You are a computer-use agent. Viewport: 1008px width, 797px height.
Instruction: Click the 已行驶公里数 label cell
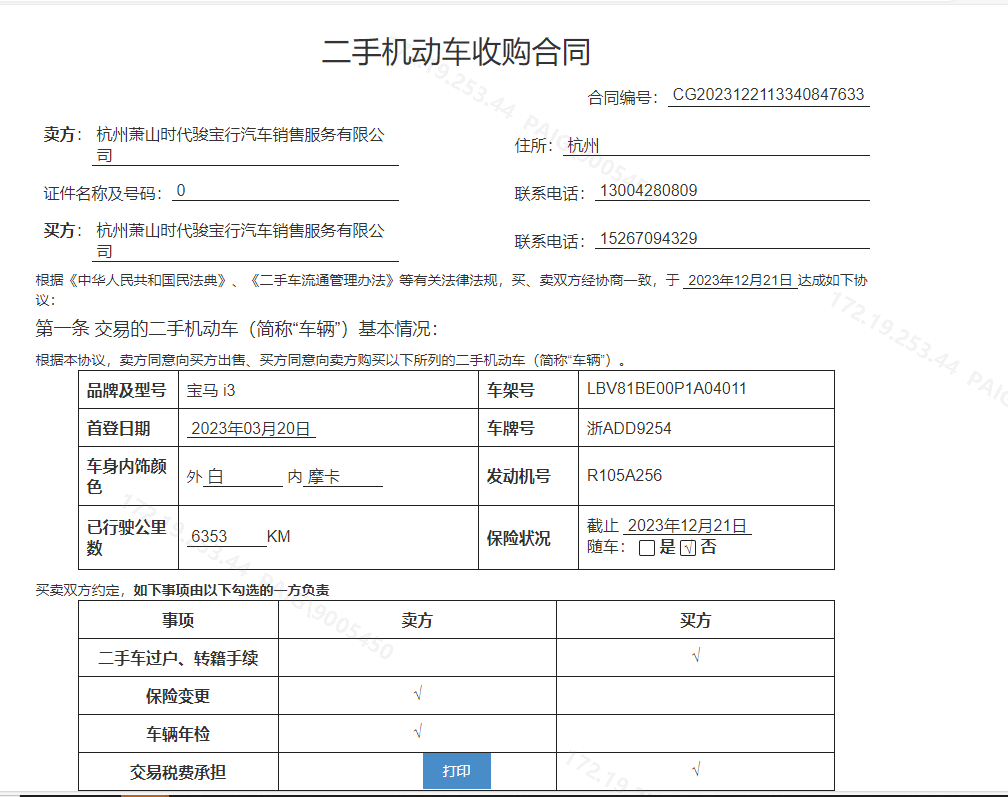(129, 537)
